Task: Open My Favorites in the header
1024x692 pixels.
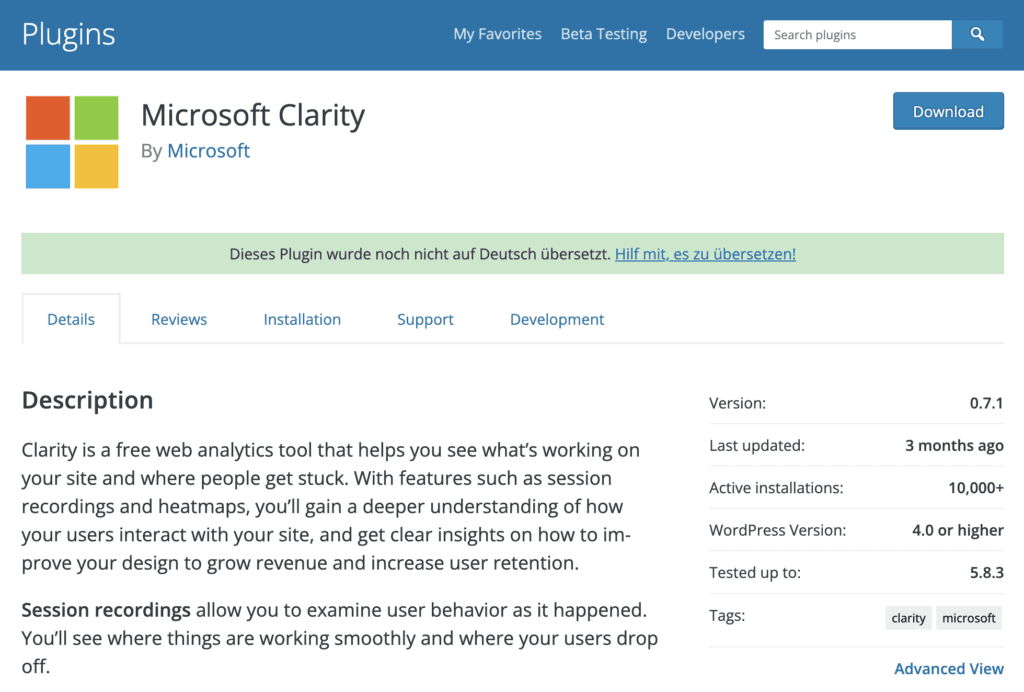Action: [x=497, y=34]
